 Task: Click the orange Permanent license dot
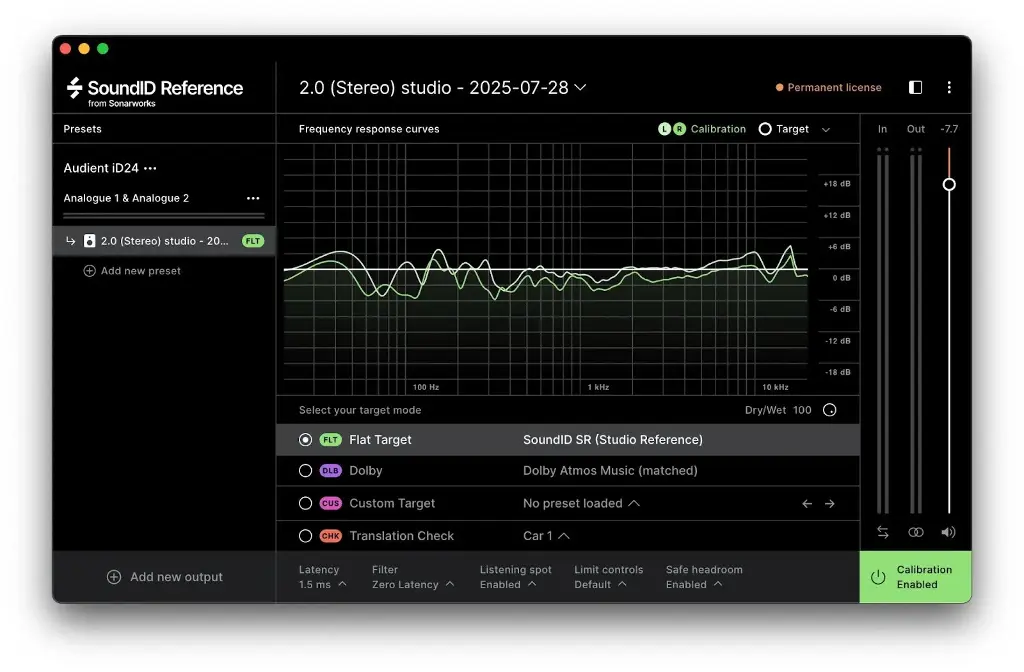coord(779,88)
